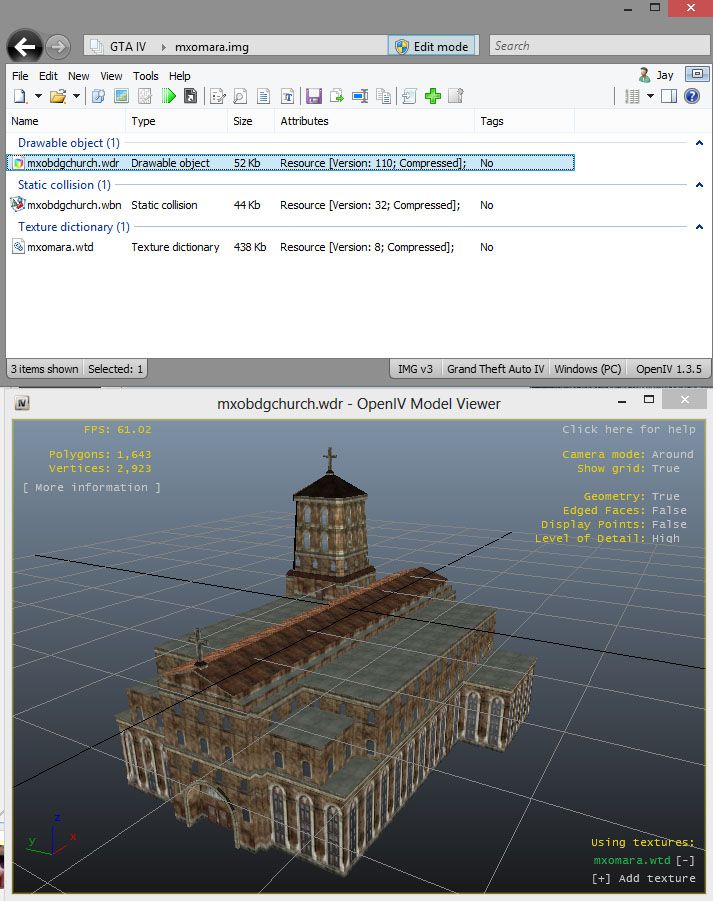The height and width of the screenshot is (901, 713).
Task: Click GTA IV breadcrumb
Action: point(128,47)
